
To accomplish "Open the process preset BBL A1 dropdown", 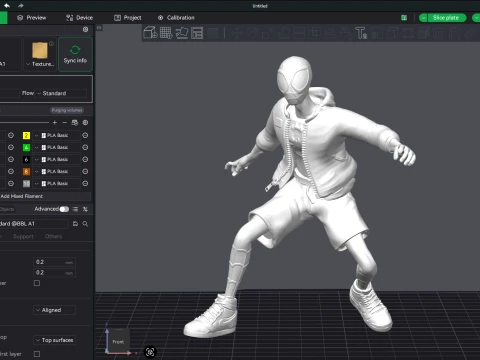I will click(x=34, y=224).
